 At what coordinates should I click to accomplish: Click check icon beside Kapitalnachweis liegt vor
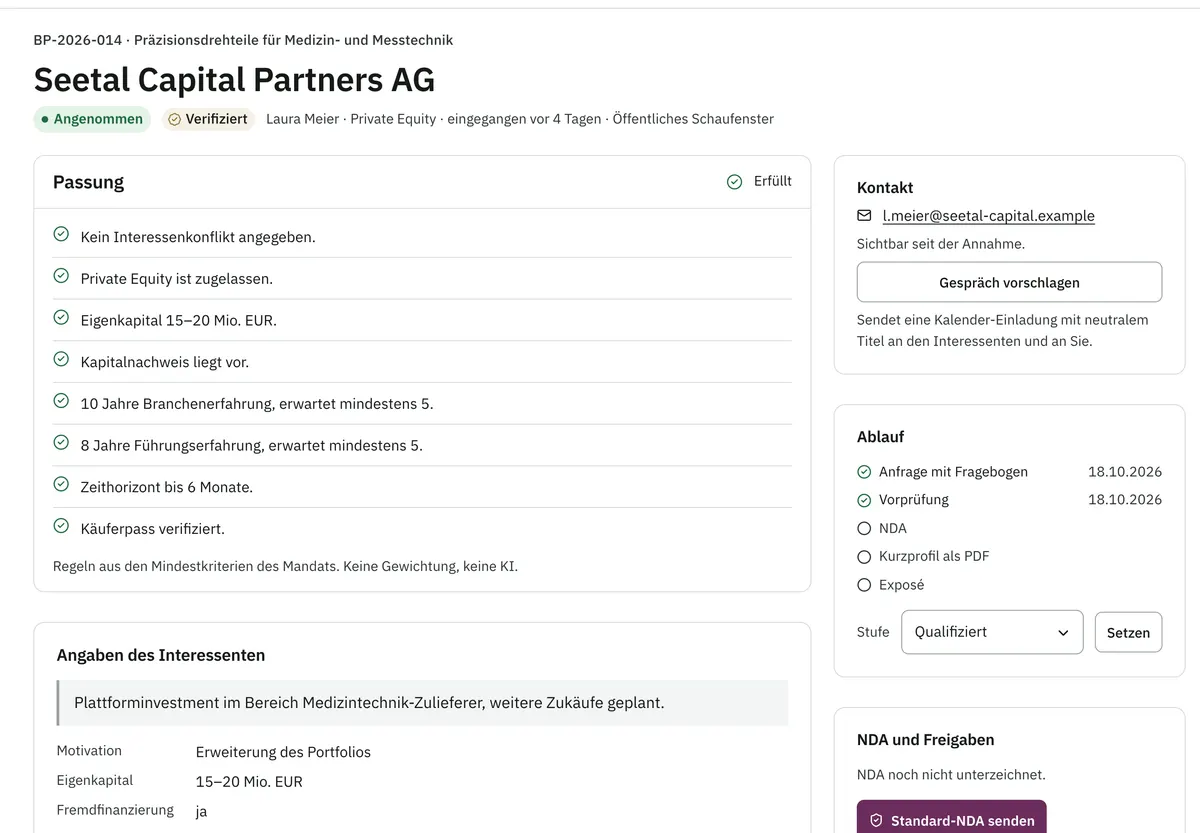(61, 359)
